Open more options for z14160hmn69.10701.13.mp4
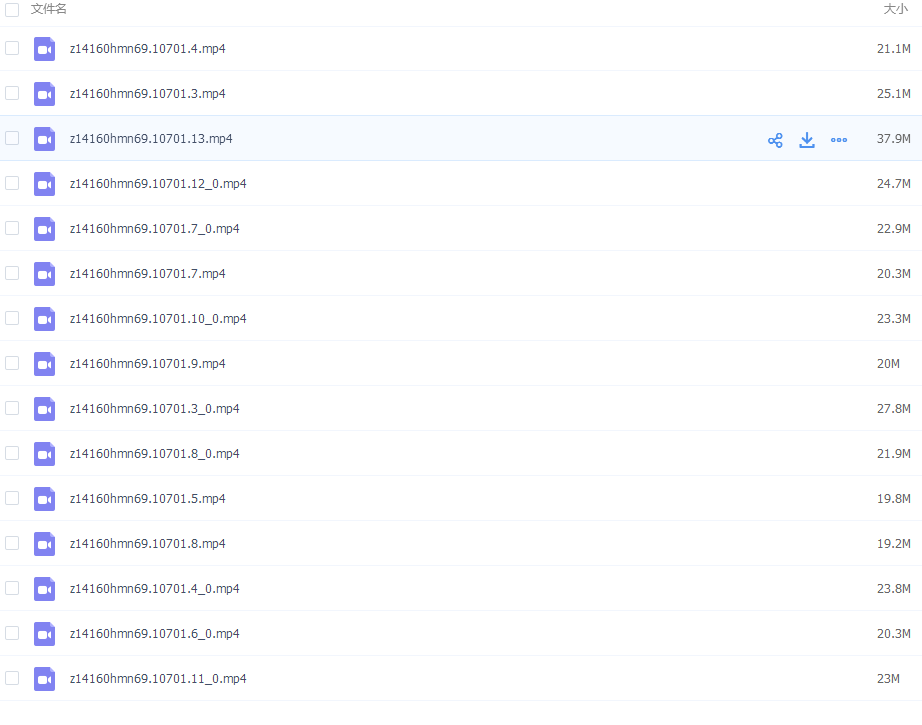The image size is (922, 725). (839, 140)
